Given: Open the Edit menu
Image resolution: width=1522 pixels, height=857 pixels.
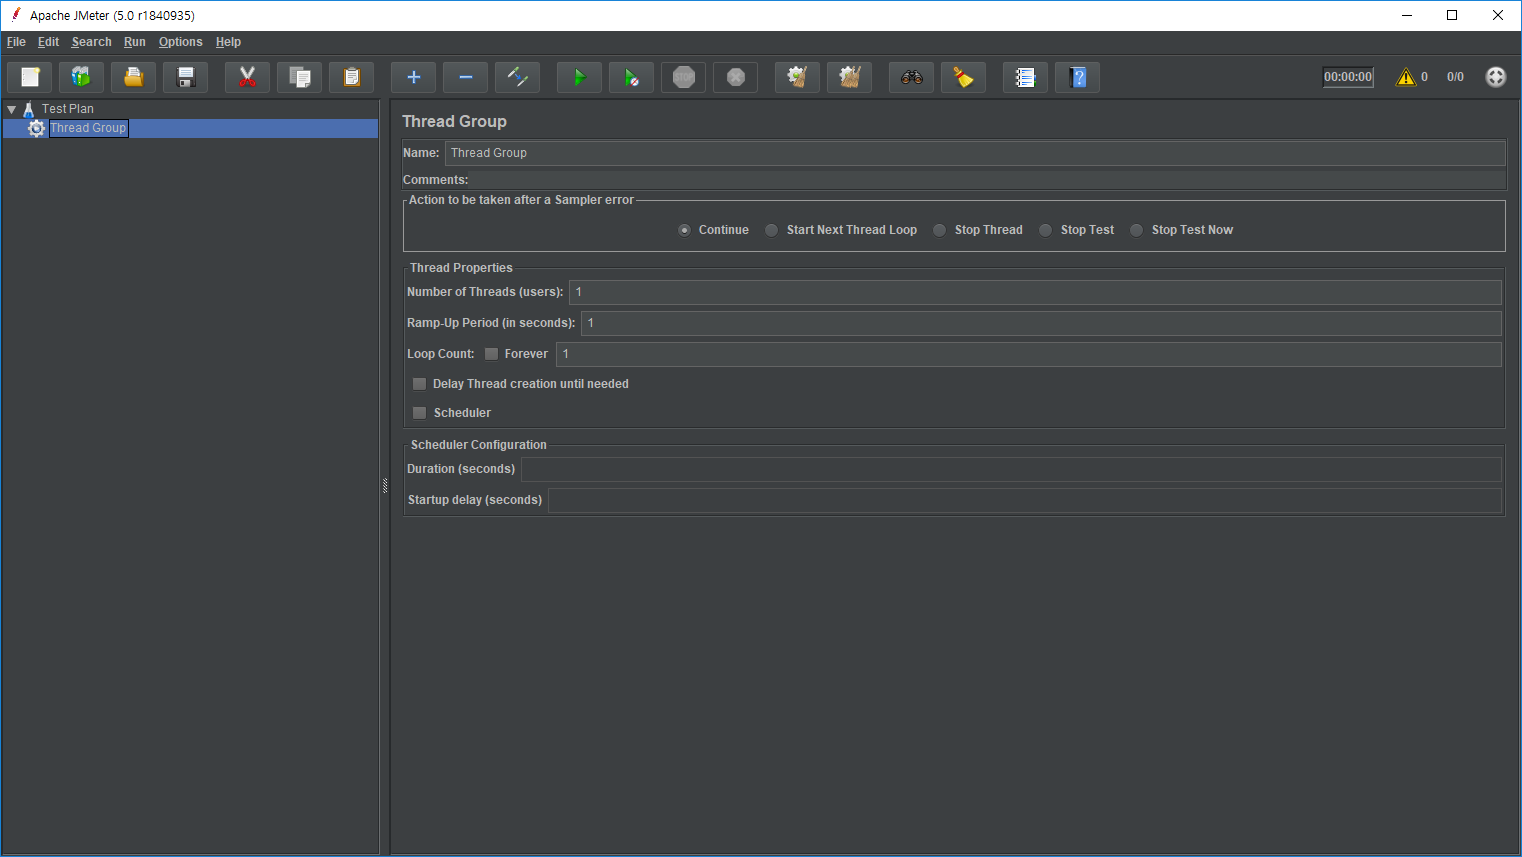Looking at the screenshot, I should click(48, 42).
